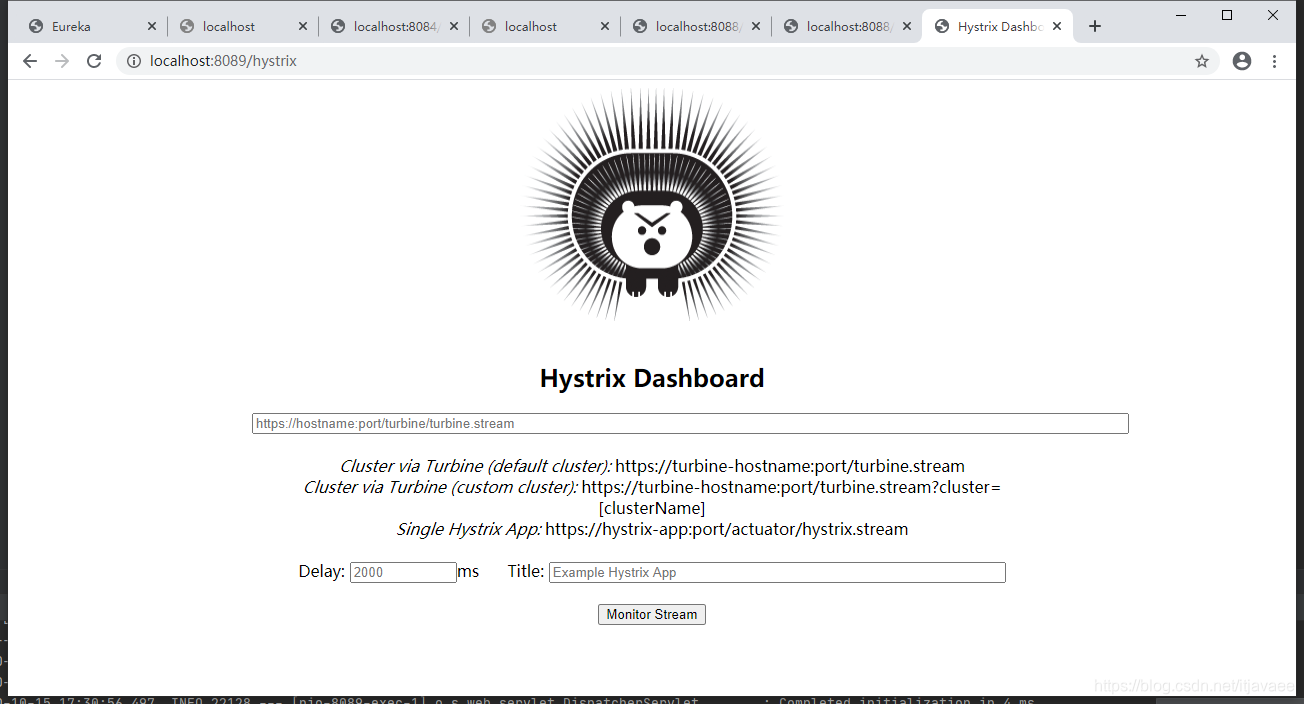Image resolution: width=1304 pixels, height=704 pixels.
Task: Minimize the Chrome window
Action: click(1181, 14)
